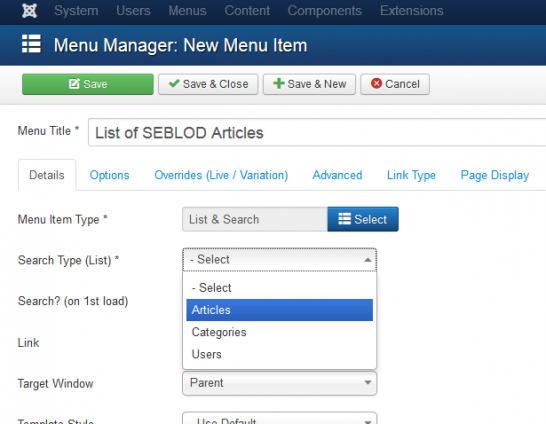Click the menu manager list icon

pyautogui.click(x=31, y=44)
